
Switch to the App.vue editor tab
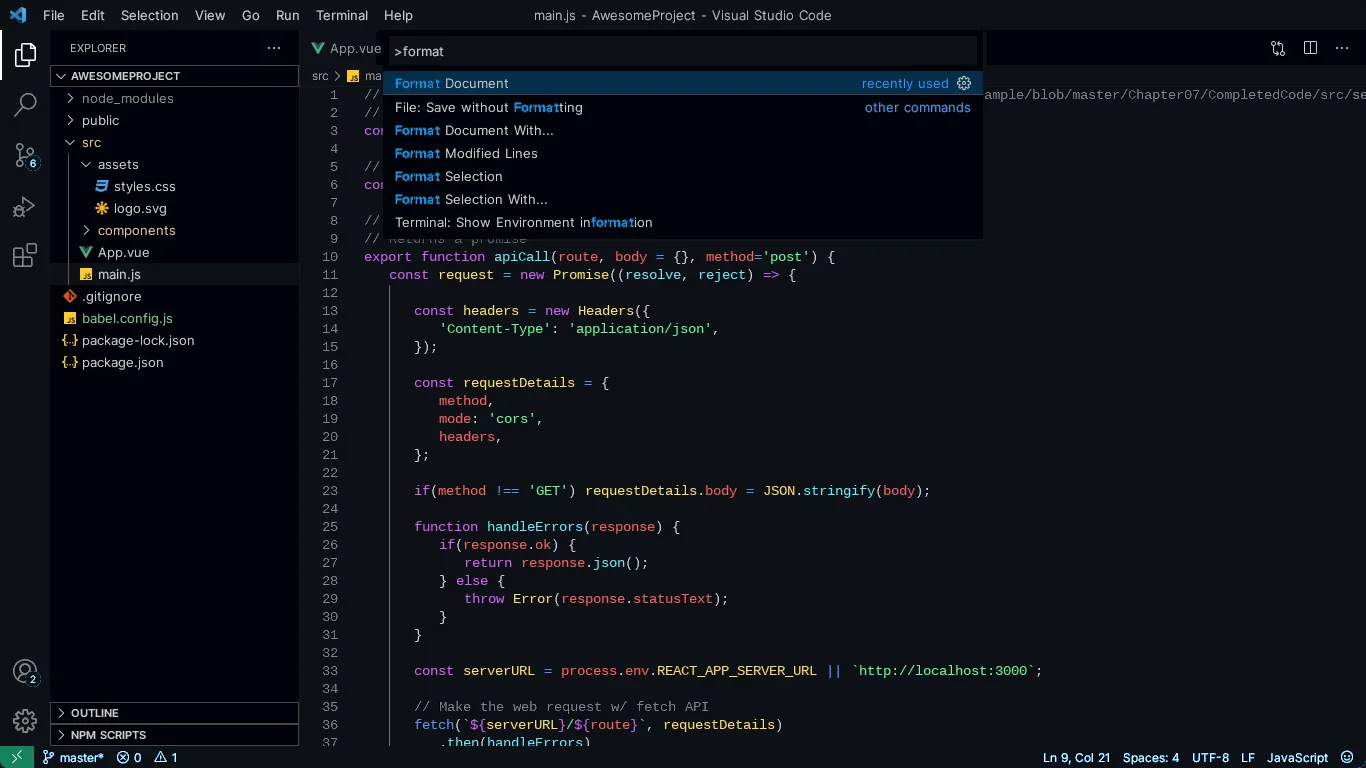(345, 48)
